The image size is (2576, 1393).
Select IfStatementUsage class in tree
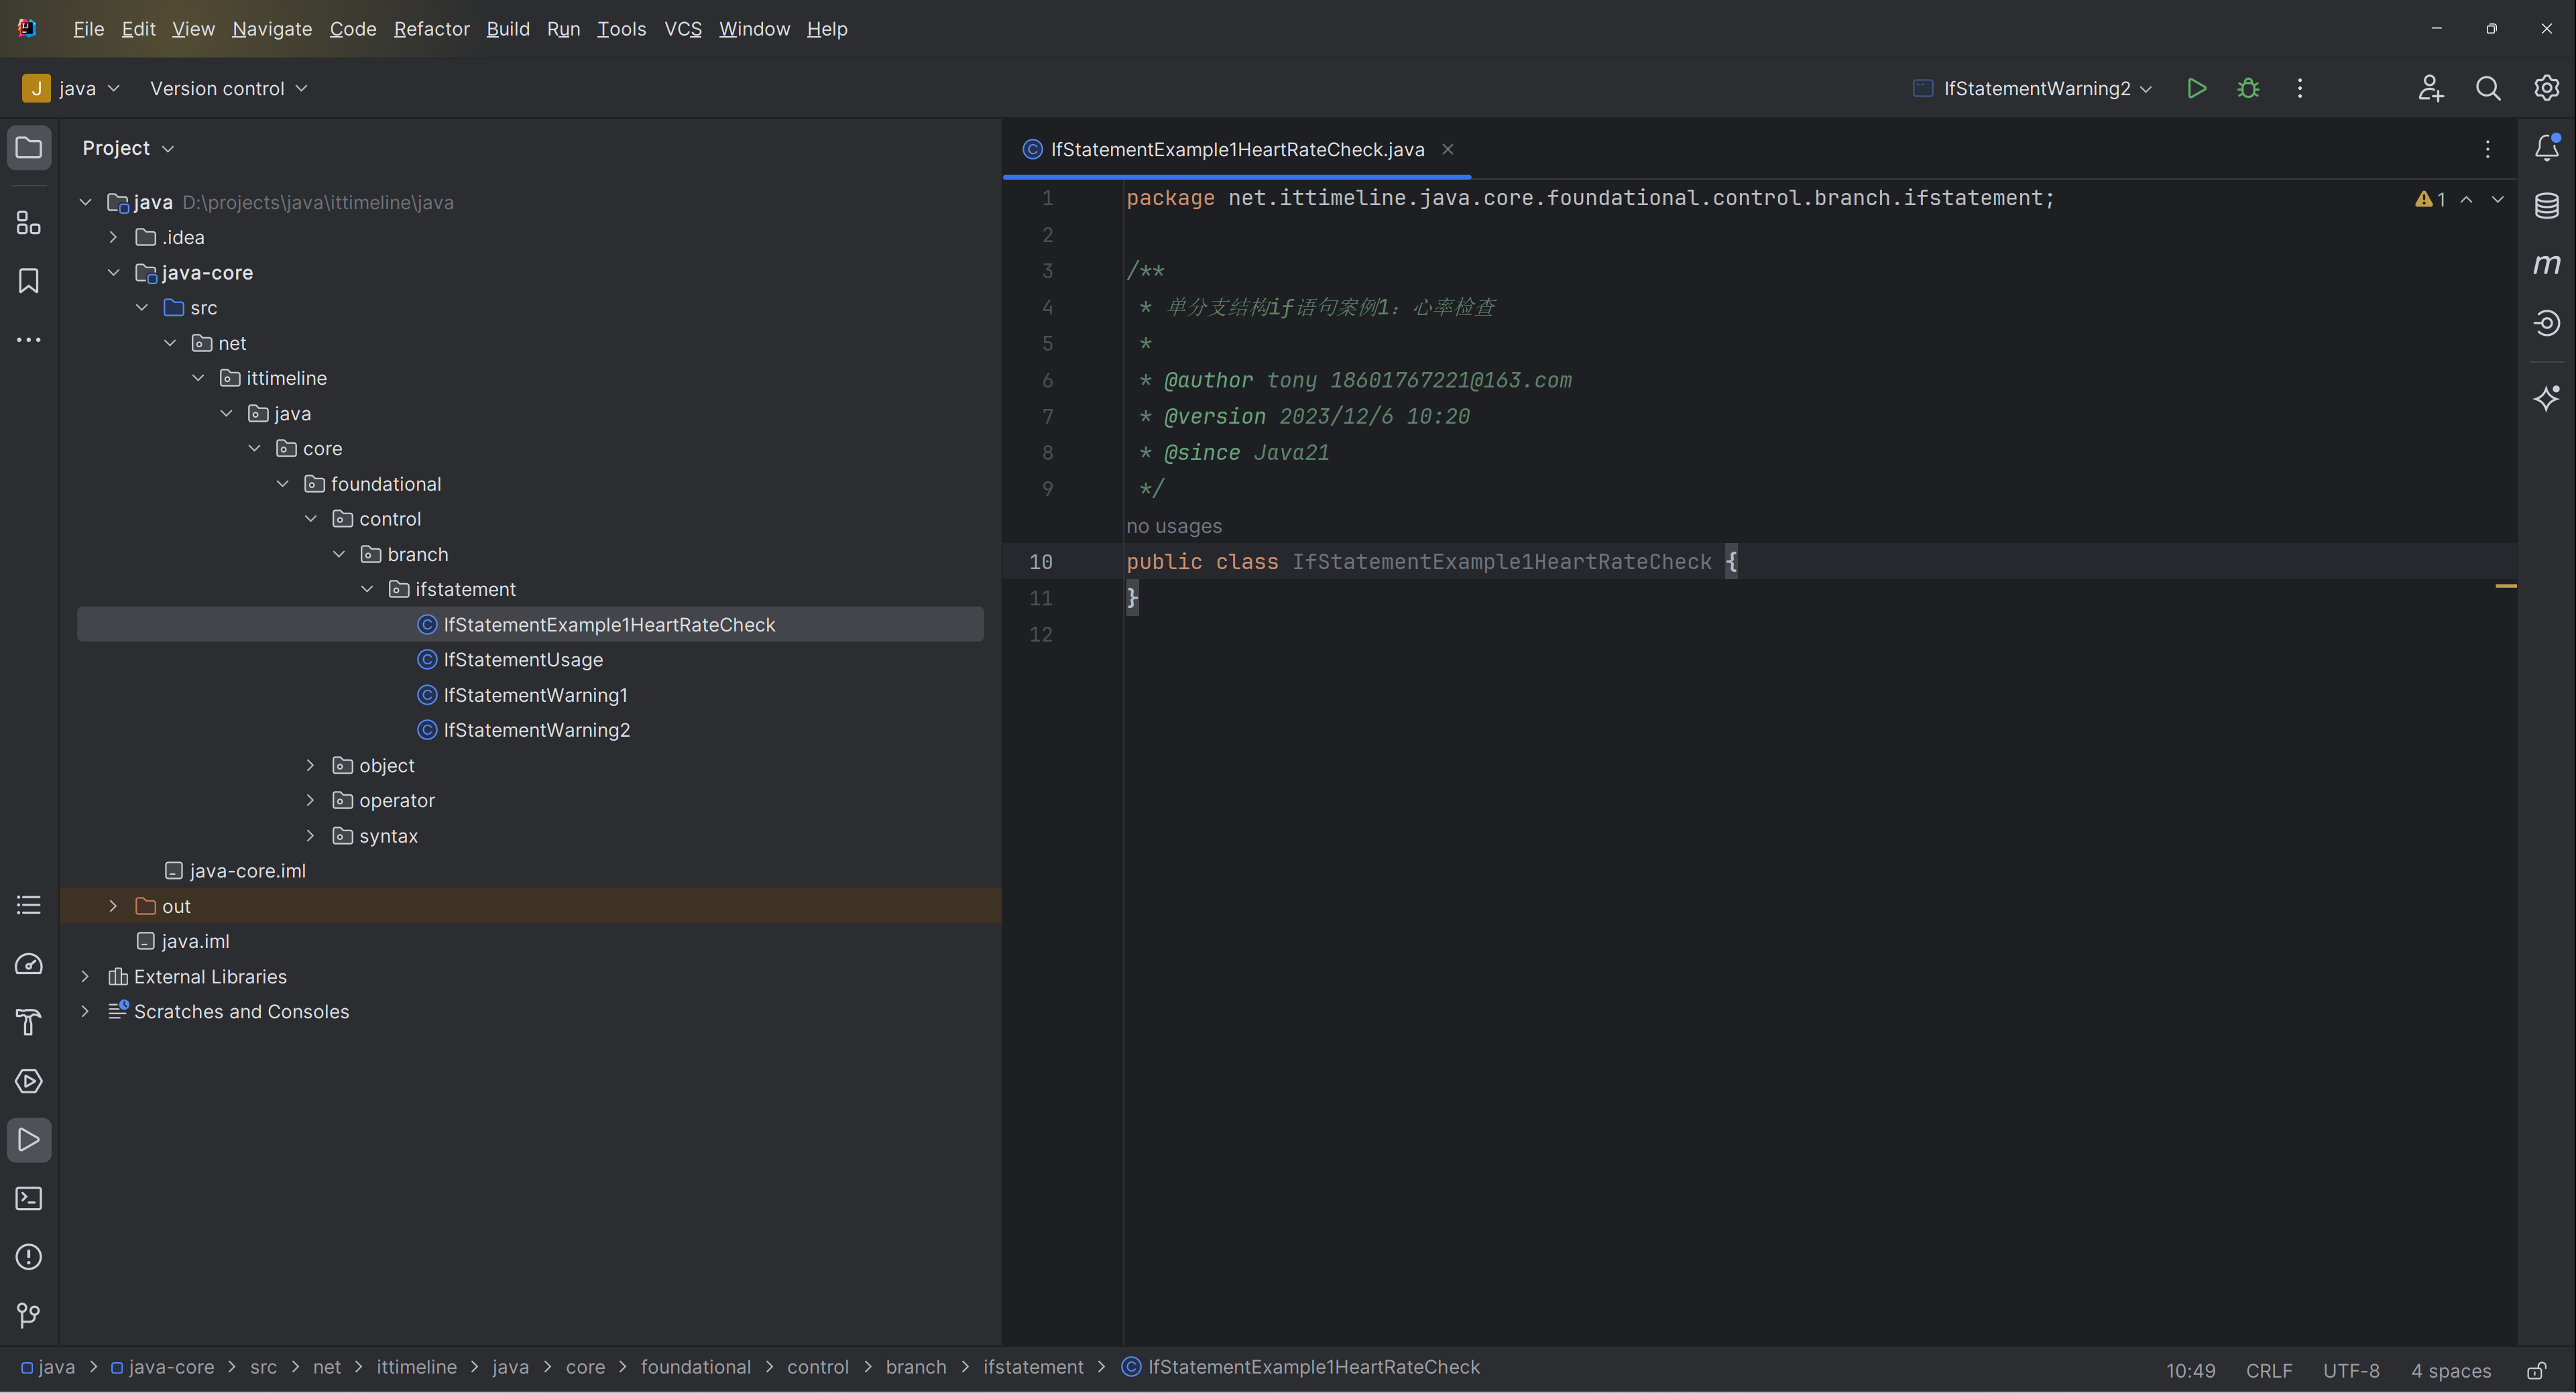click(x=523, y=660)
